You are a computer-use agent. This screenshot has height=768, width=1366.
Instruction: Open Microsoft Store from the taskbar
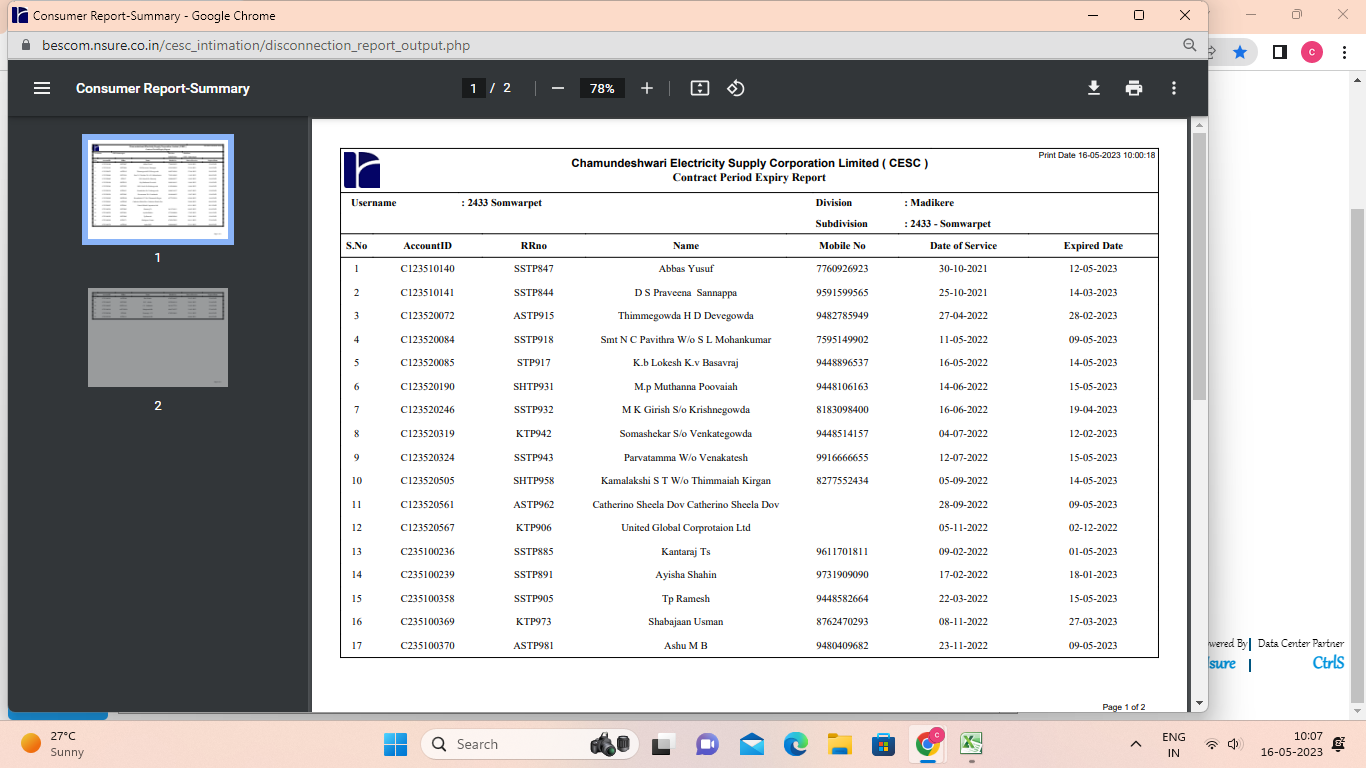point(883,744)
